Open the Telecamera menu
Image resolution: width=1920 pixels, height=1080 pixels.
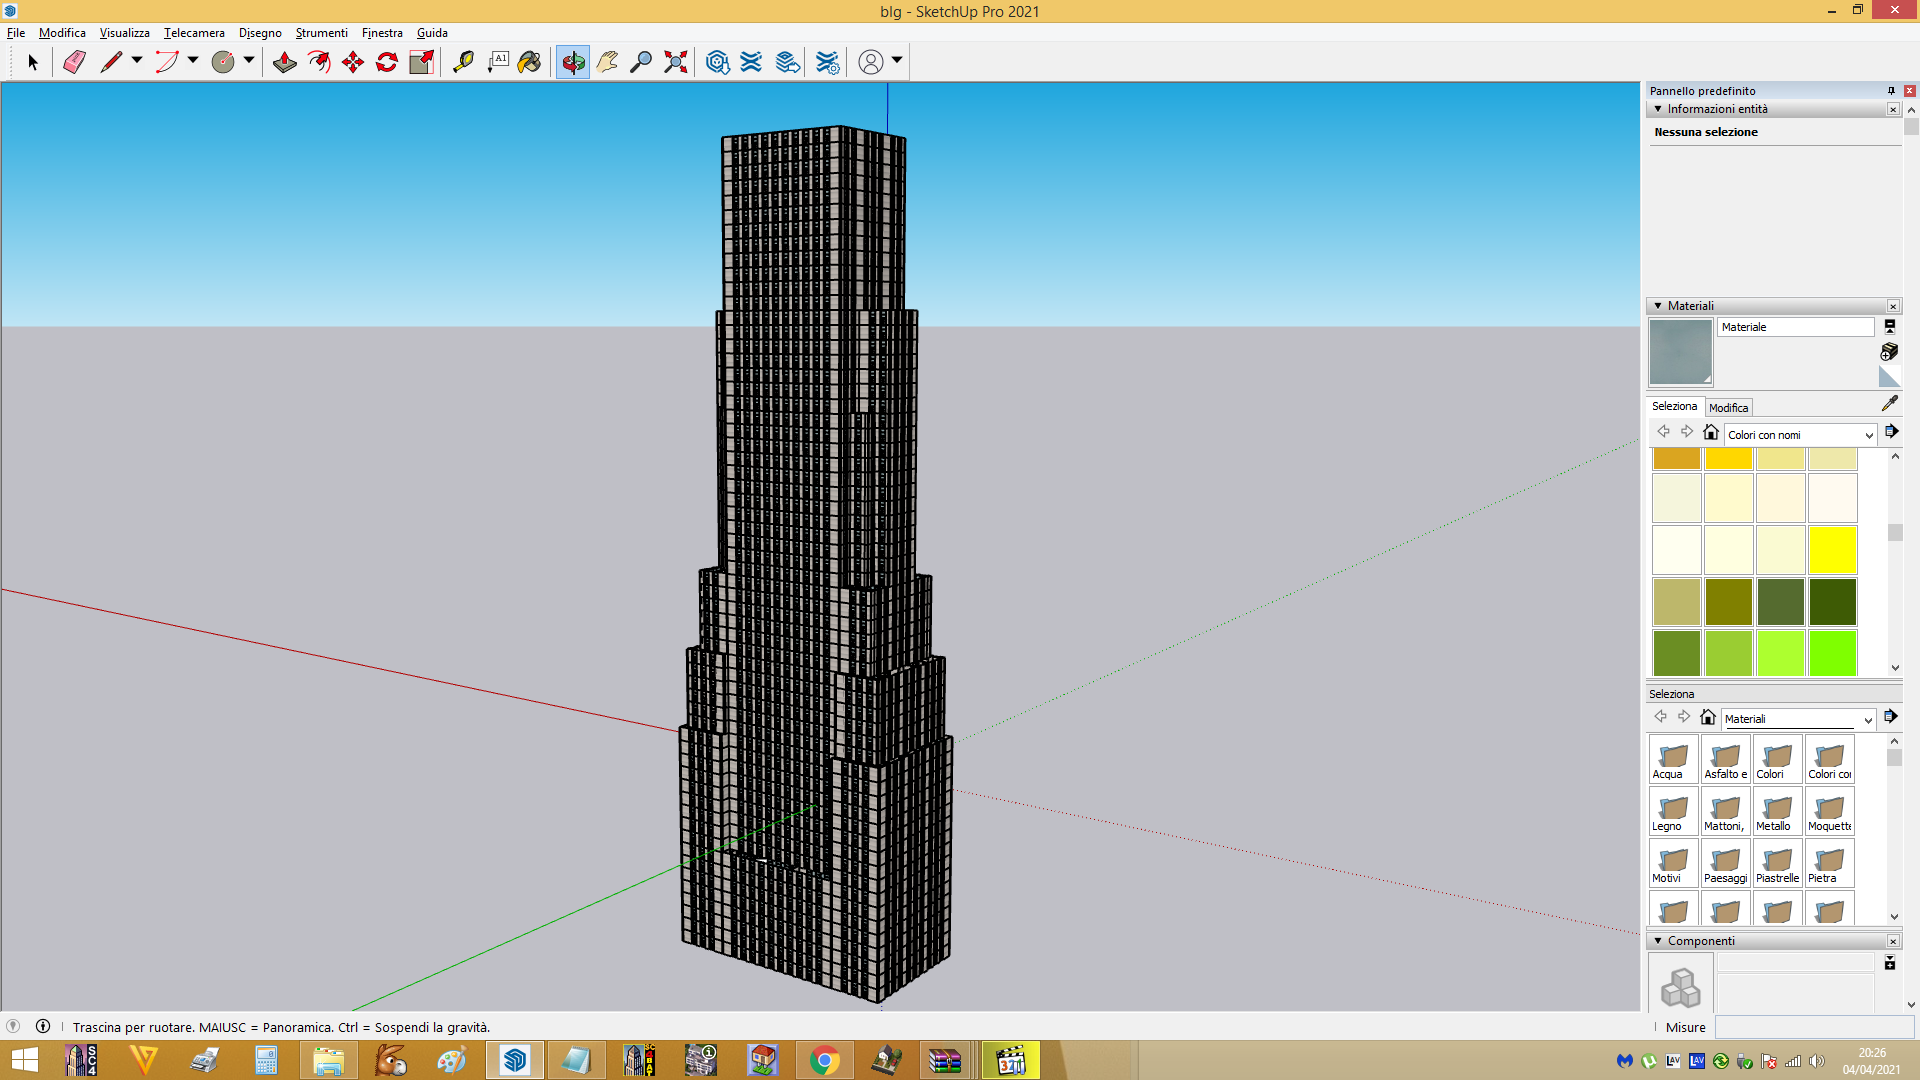click(194, 33)
